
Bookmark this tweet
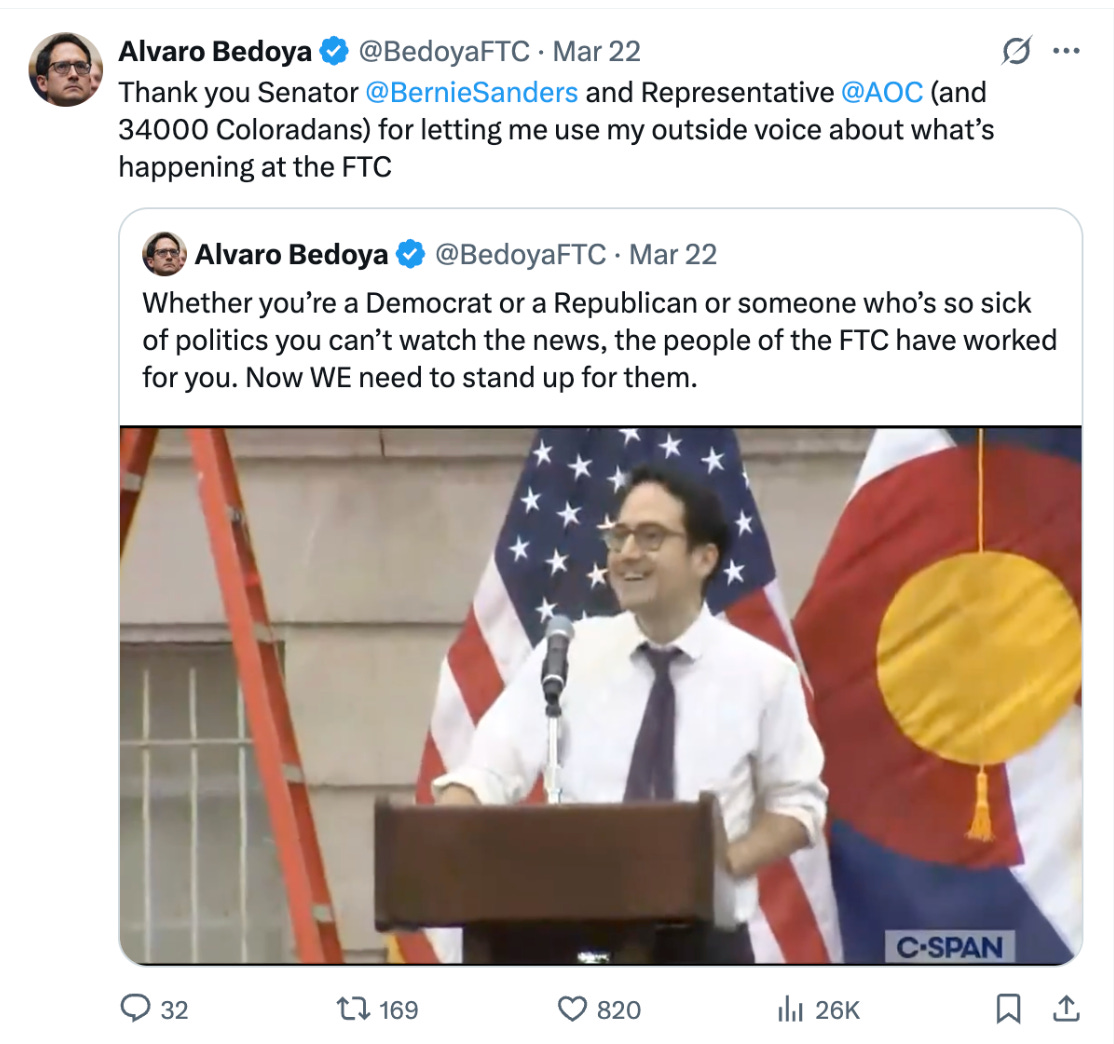coord(1008,1008)
